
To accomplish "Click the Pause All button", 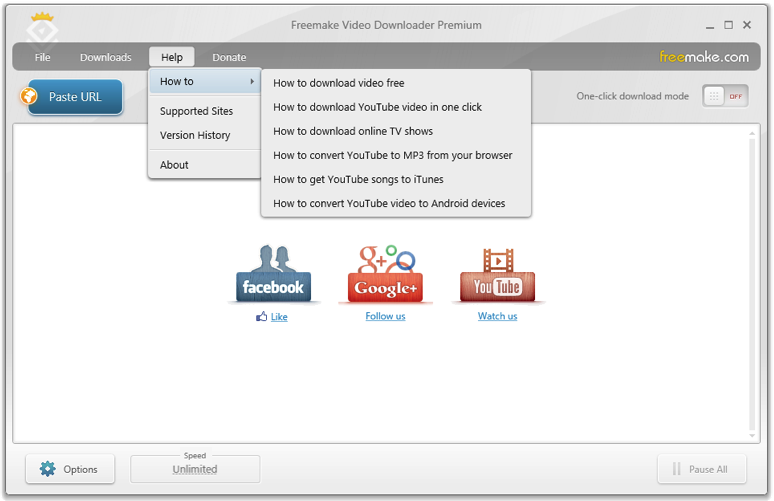I will pyautogui.click(x=701, y=469).
